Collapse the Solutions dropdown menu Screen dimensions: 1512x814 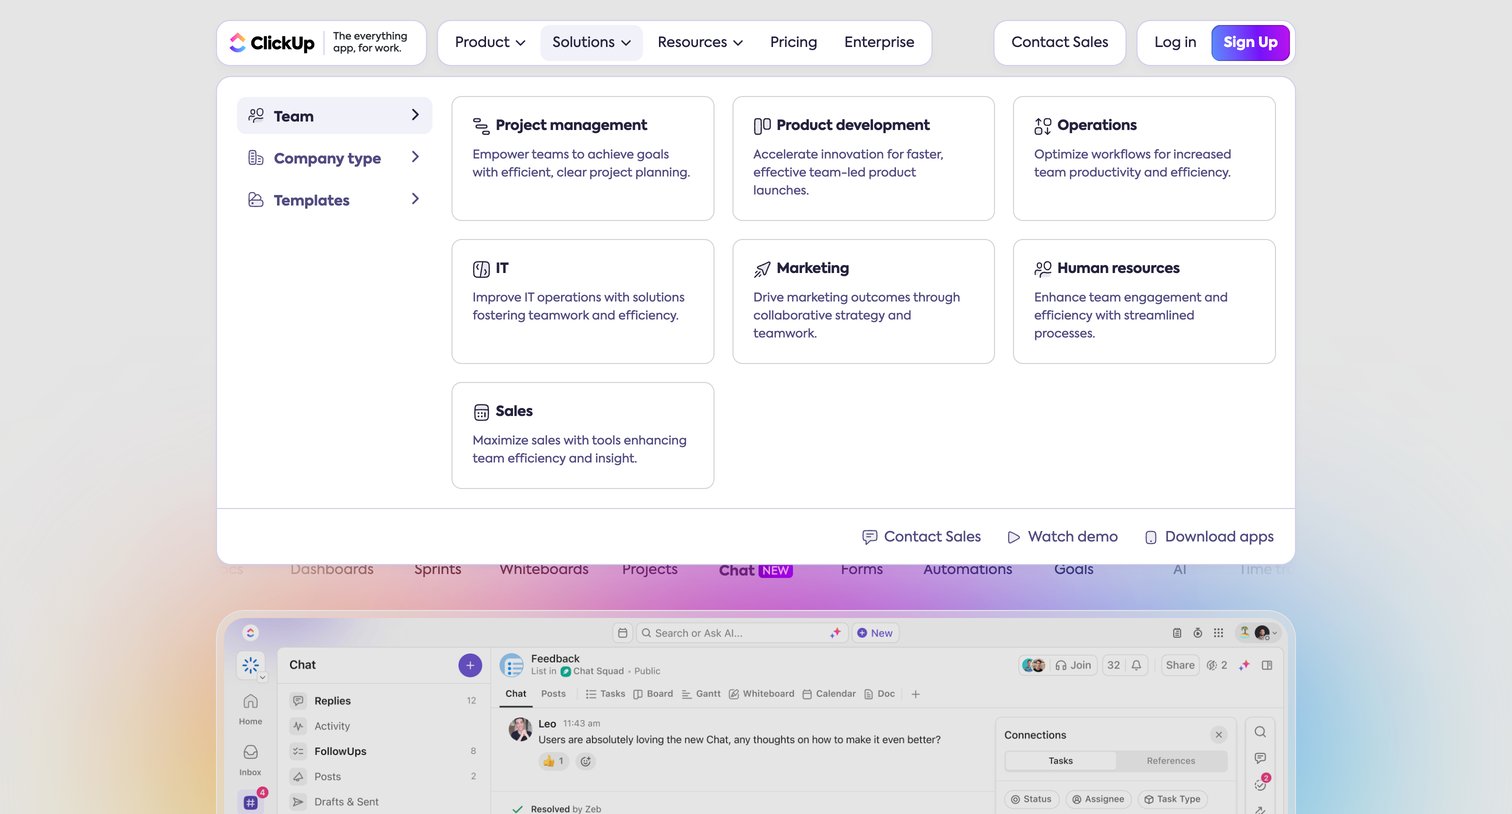click(x=591, y=42)
